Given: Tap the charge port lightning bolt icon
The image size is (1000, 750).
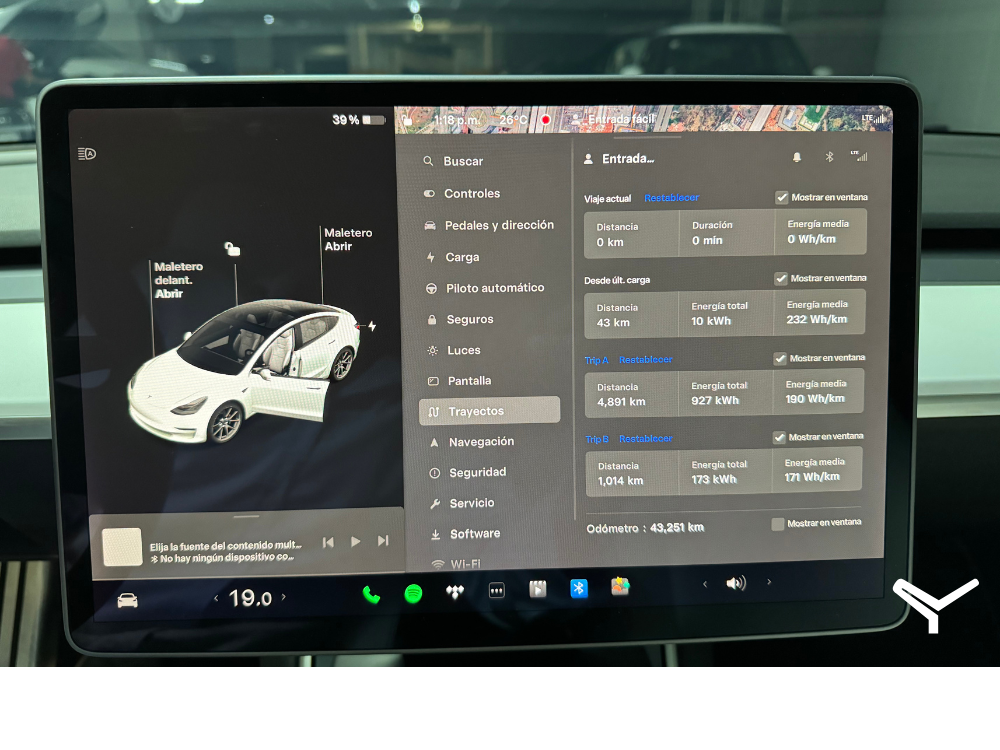Looking at the screenshot, I should click(372, 326).
